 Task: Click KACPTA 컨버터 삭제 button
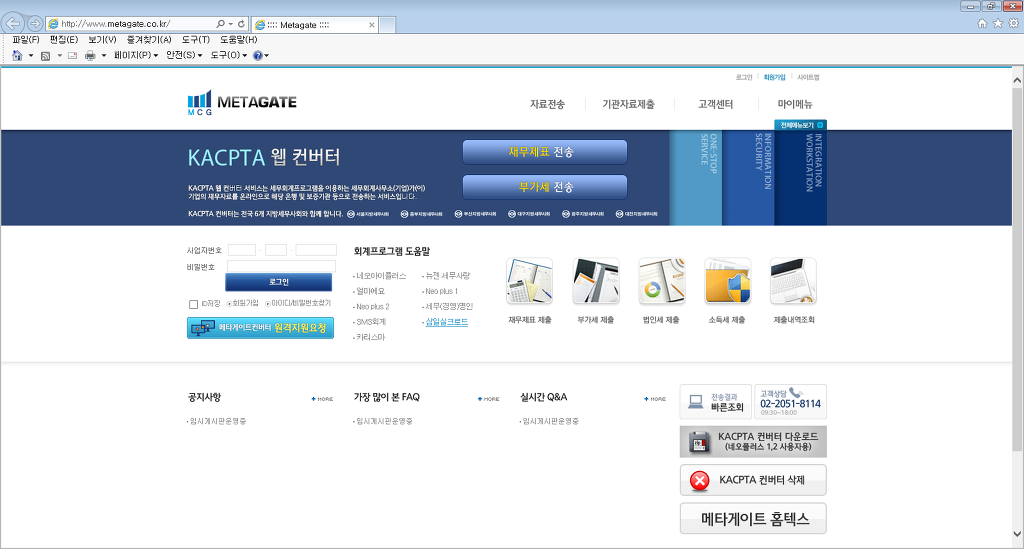(x=753, y=480)
